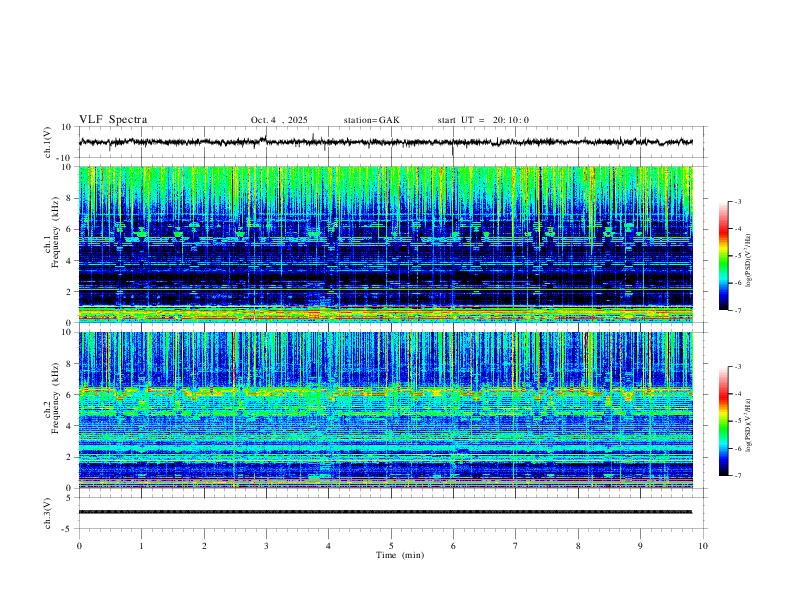Screen dimensions: 792x612
Task: Click the time axis tick label "9"
Action: pyautogui.click(x=640, y=546)
